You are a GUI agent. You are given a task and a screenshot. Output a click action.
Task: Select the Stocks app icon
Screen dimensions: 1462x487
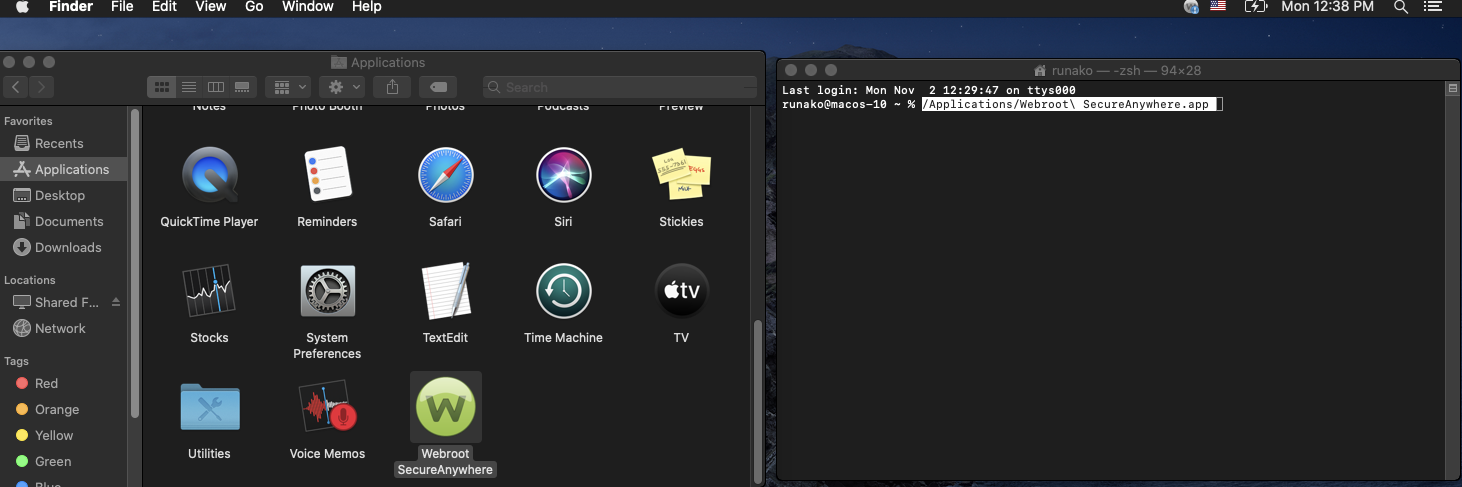(x=209, y=291)
